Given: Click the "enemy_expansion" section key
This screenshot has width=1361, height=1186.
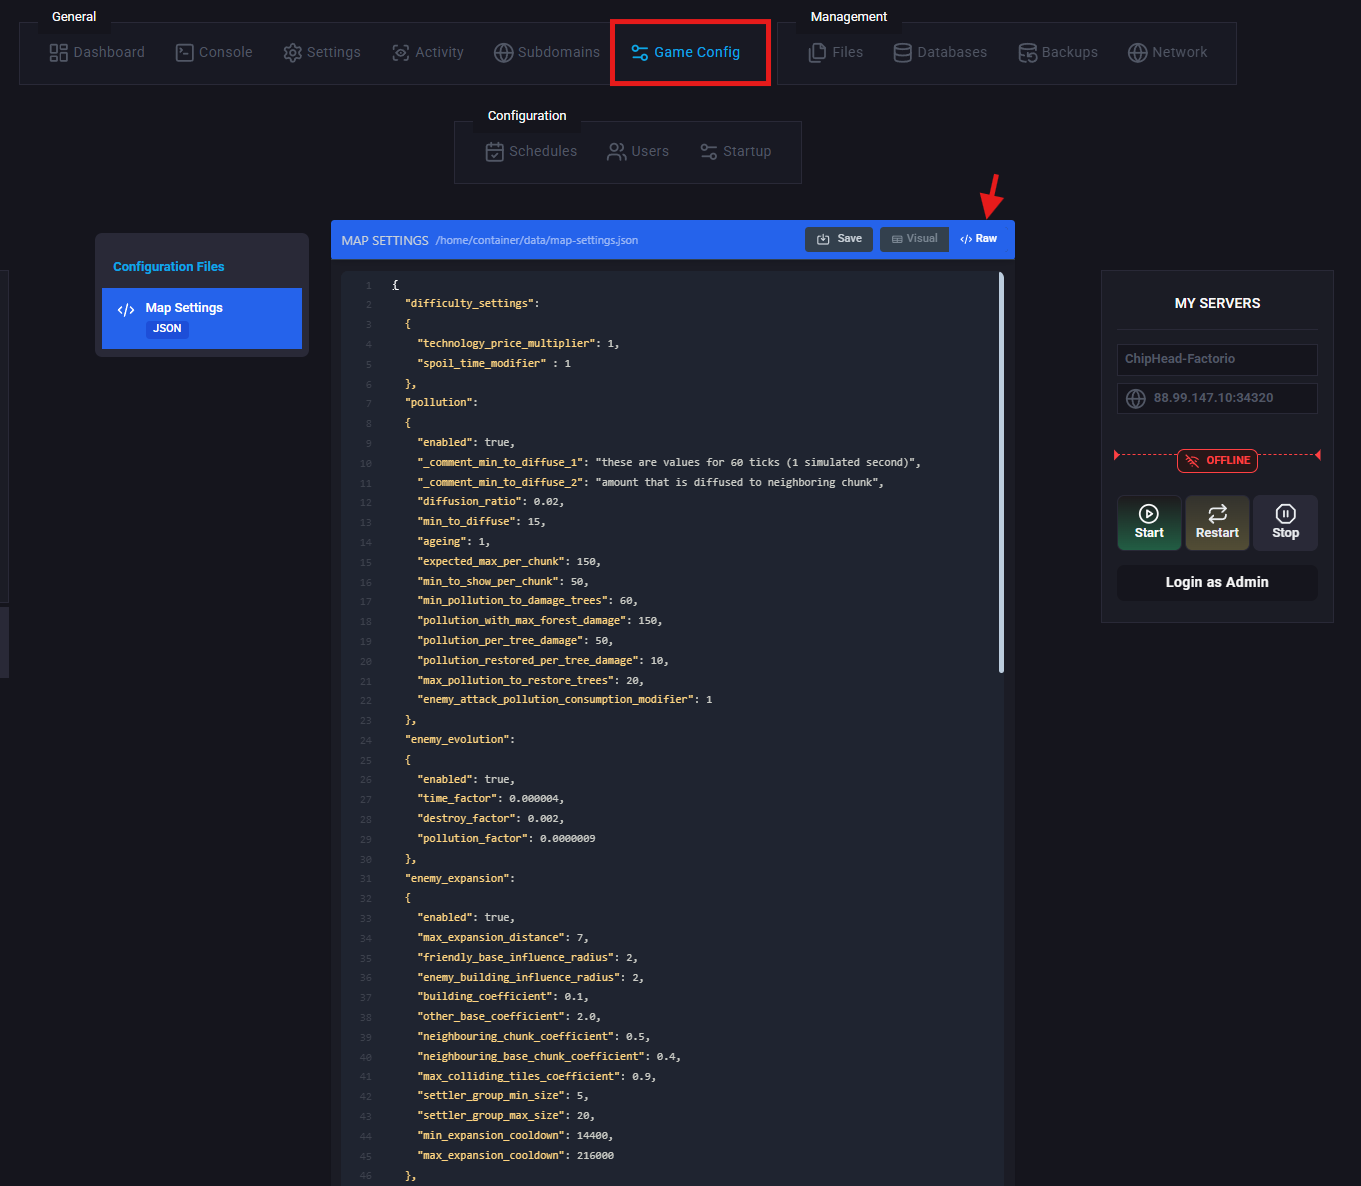Looking at the screenshot, I should 459,879.
